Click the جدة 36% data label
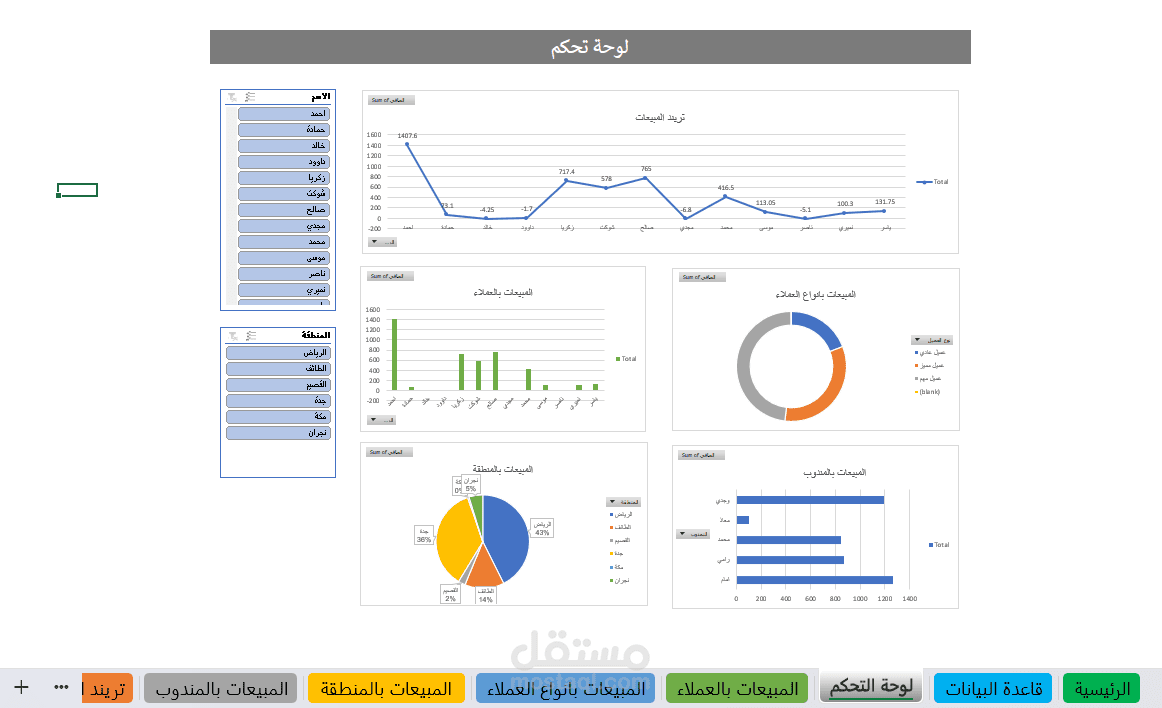Screen dimensions: 1162x708 coord(424,535)
